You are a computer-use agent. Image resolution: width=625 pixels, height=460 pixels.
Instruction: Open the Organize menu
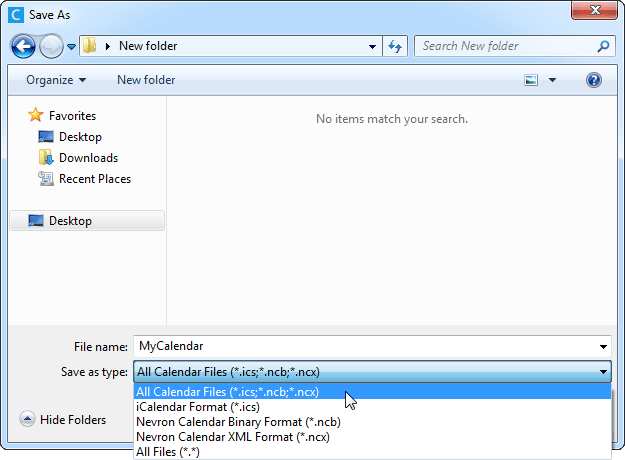[x=56, y=80]
